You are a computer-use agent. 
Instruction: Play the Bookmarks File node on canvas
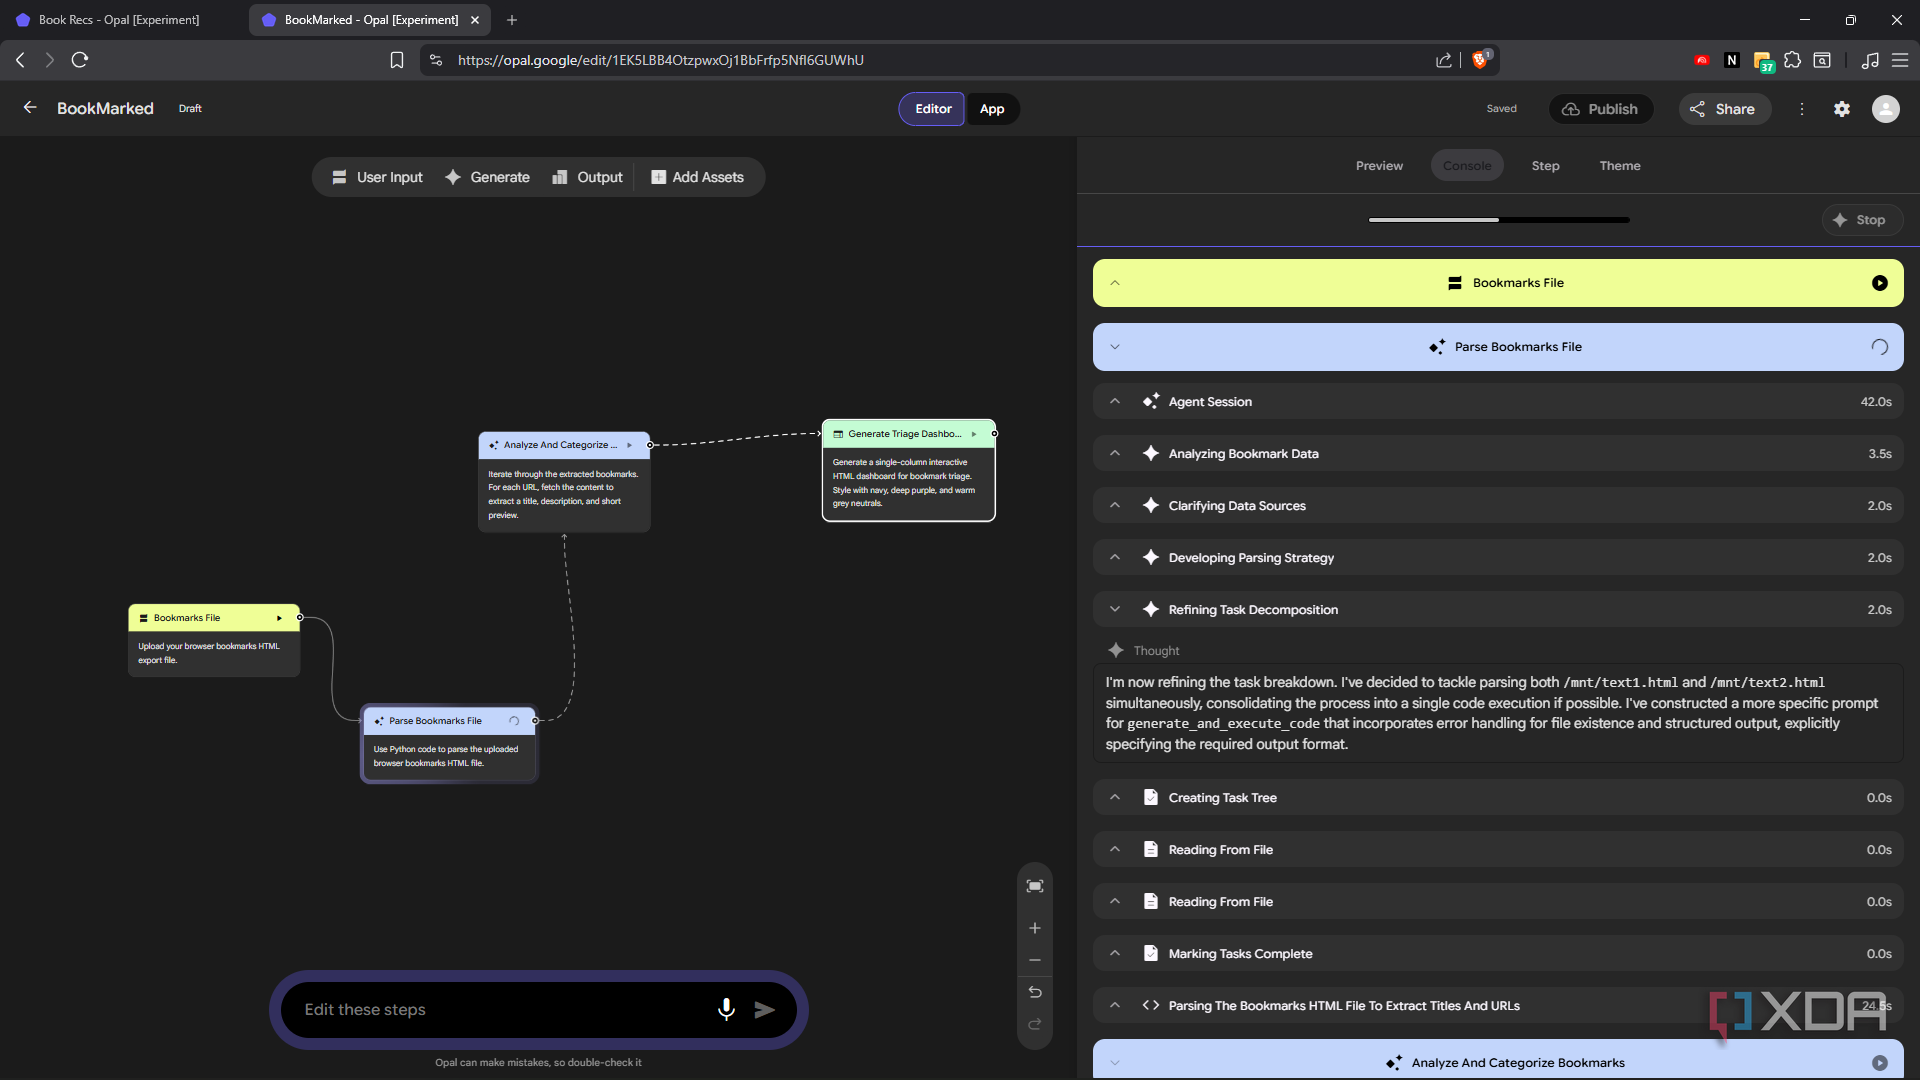pyautogui.click(x=279, y=618)
